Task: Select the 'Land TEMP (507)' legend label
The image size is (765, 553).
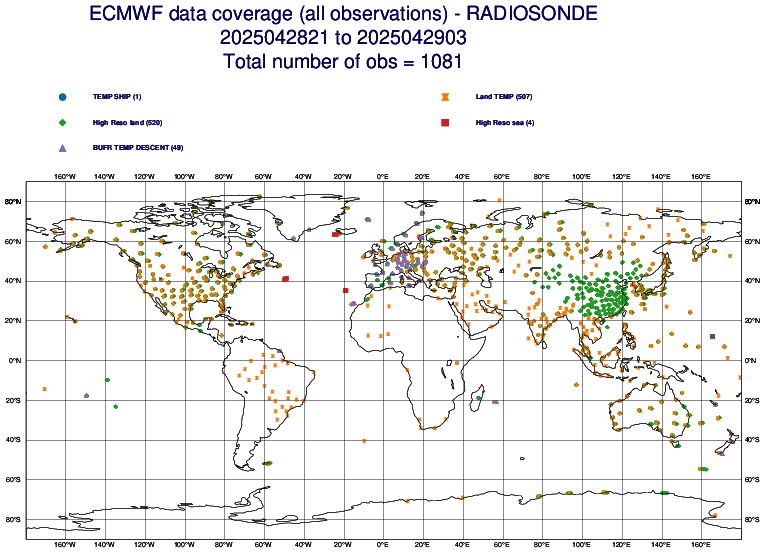Action: (504, 97)
